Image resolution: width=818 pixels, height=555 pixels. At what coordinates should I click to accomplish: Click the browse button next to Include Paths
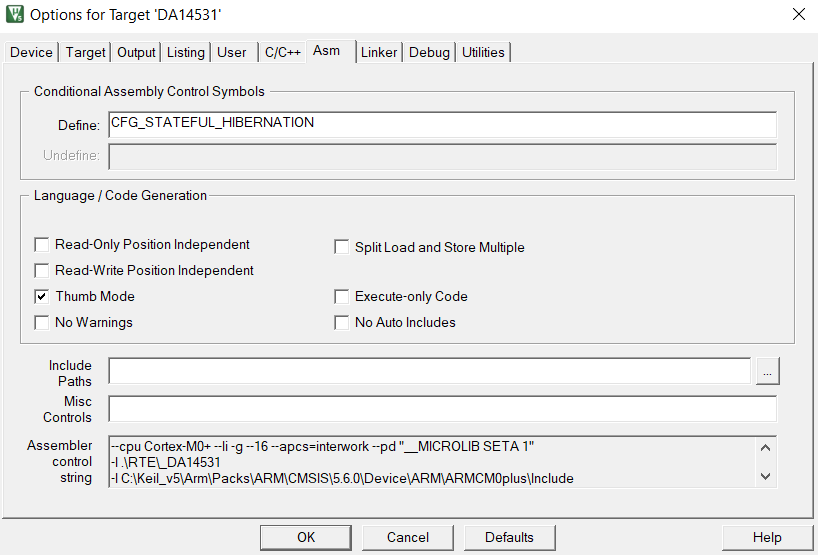coord(767,371)
